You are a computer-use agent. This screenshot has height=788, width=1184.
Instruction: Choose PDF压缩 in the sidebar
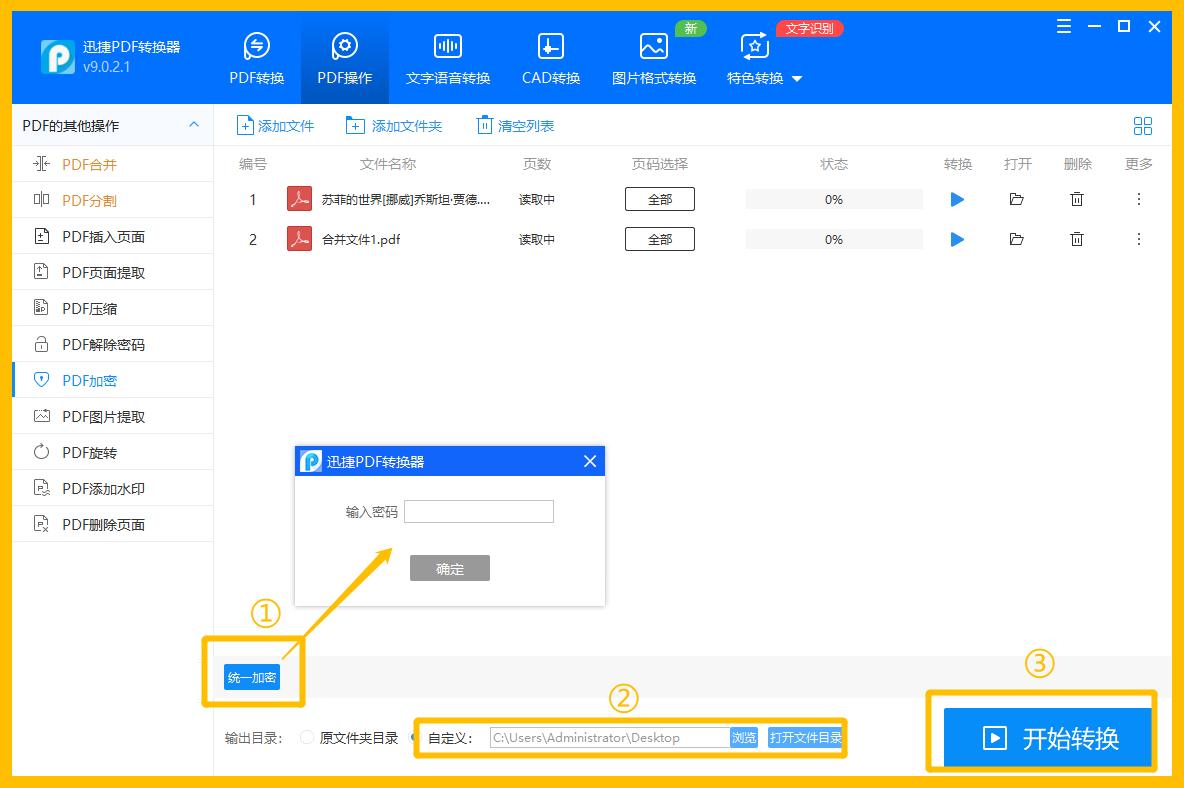tap(90, 309)
